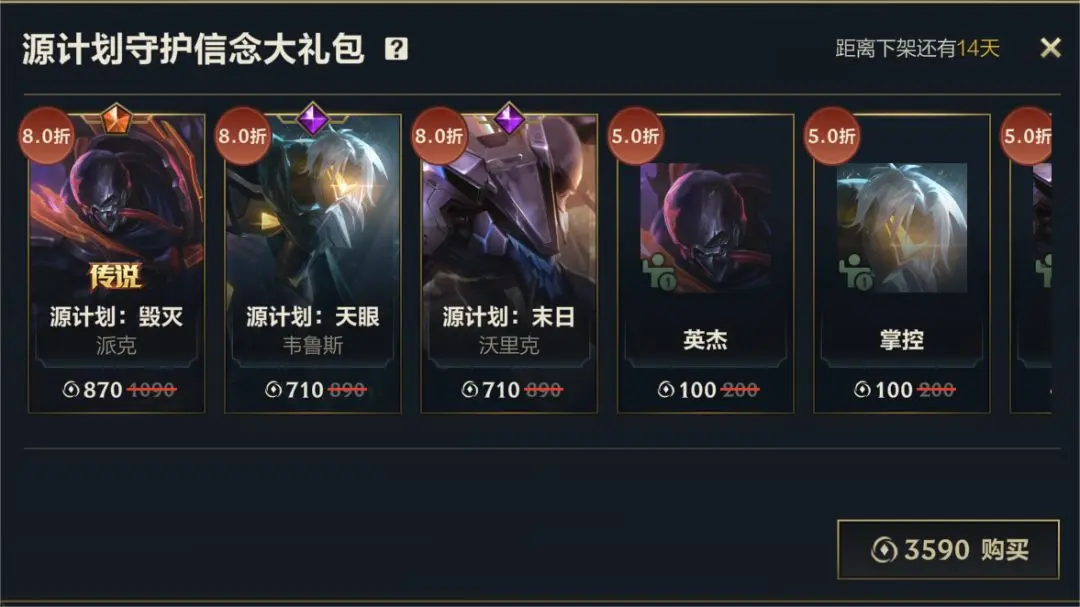Click the 3590 购买 purchase button
The width and height of the screenshot is (1080, 607).
click(948, 549)
